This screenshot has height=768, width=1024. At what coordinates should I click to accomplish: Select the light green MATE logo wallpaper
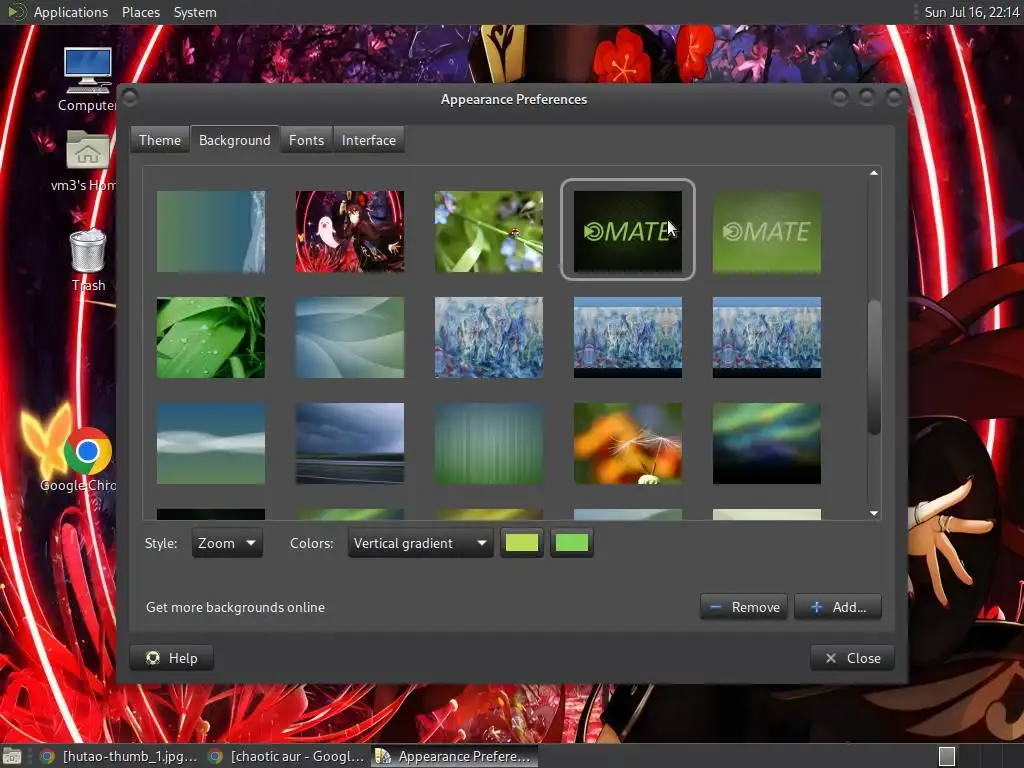click(767, 231)
